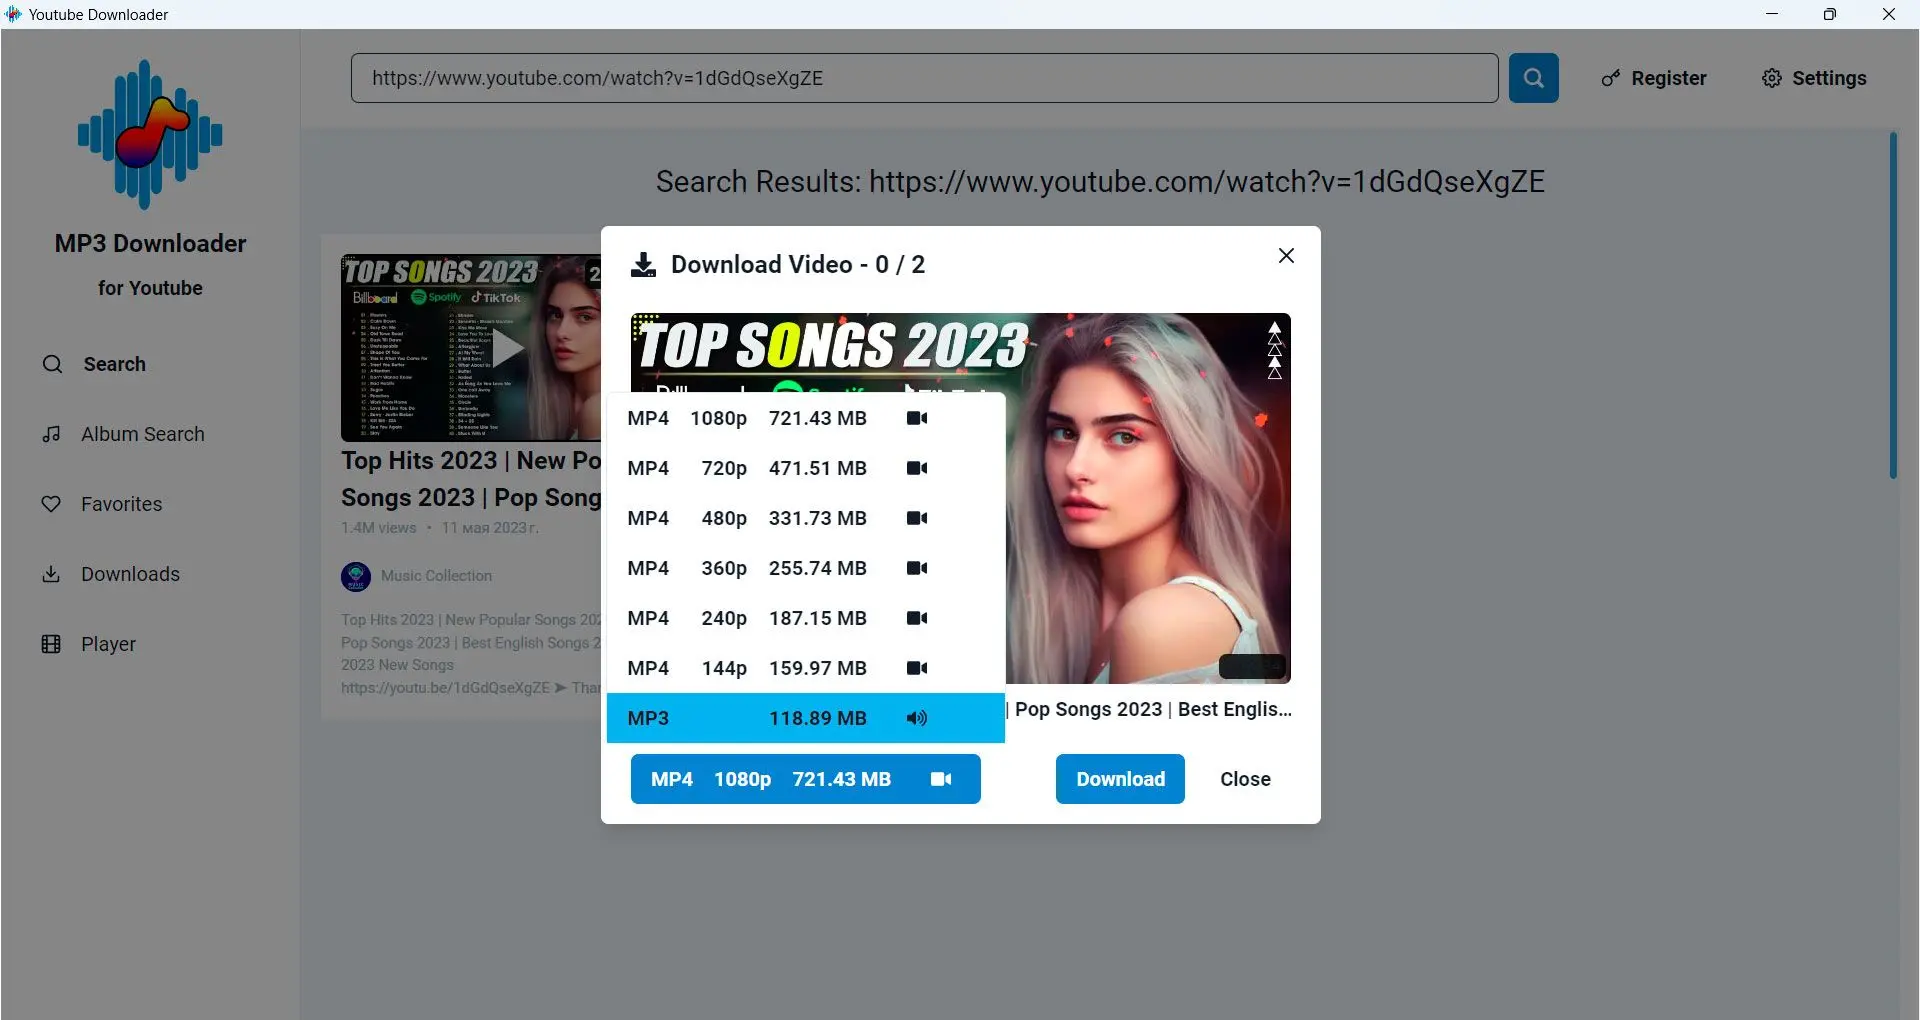Choose MP4 1080p 721.43 MB format
This screenshot has width=1920, height=1020.
tap(805, 418)
